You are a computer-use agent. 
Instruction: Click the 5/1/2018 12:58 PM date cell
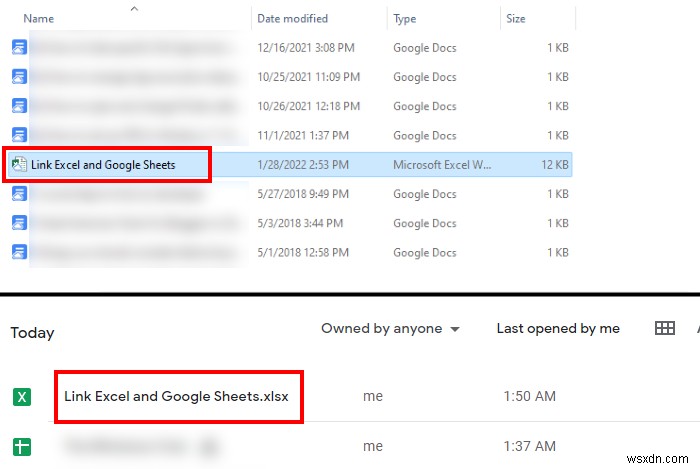pyautogui.click(x=303, y=253)
